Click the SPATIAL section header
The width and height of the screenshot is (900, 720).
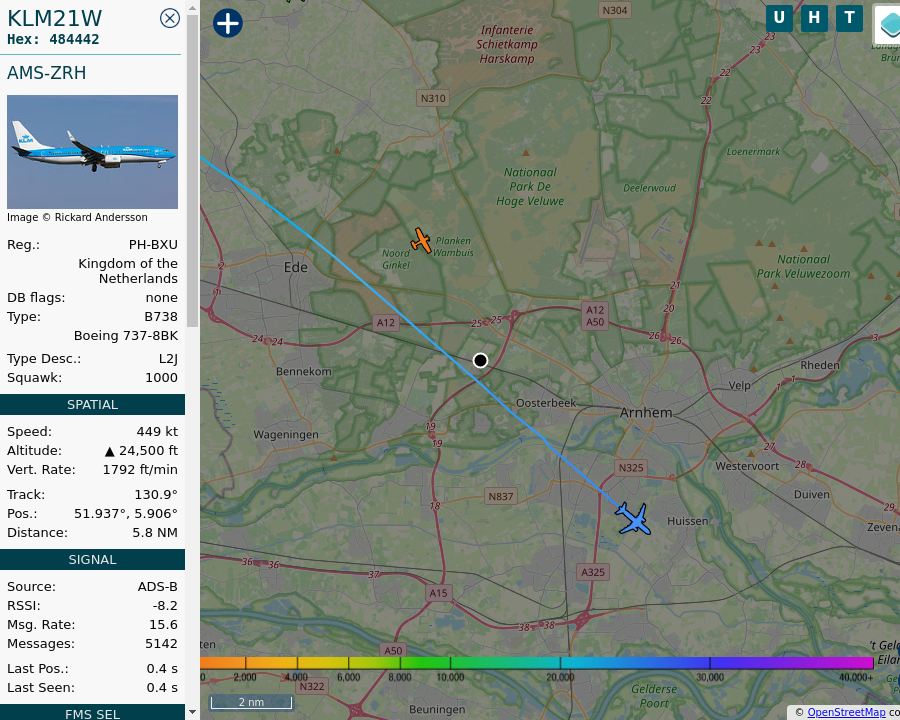(92, 404)
